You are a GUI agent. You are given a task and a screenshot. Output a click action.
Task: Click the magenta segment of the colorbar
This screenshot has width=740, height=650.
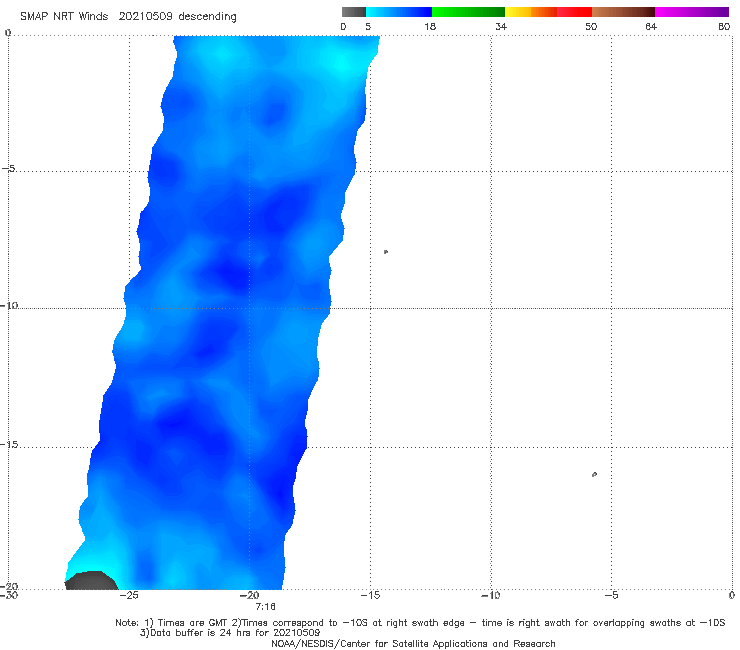(x=692, y=12)
